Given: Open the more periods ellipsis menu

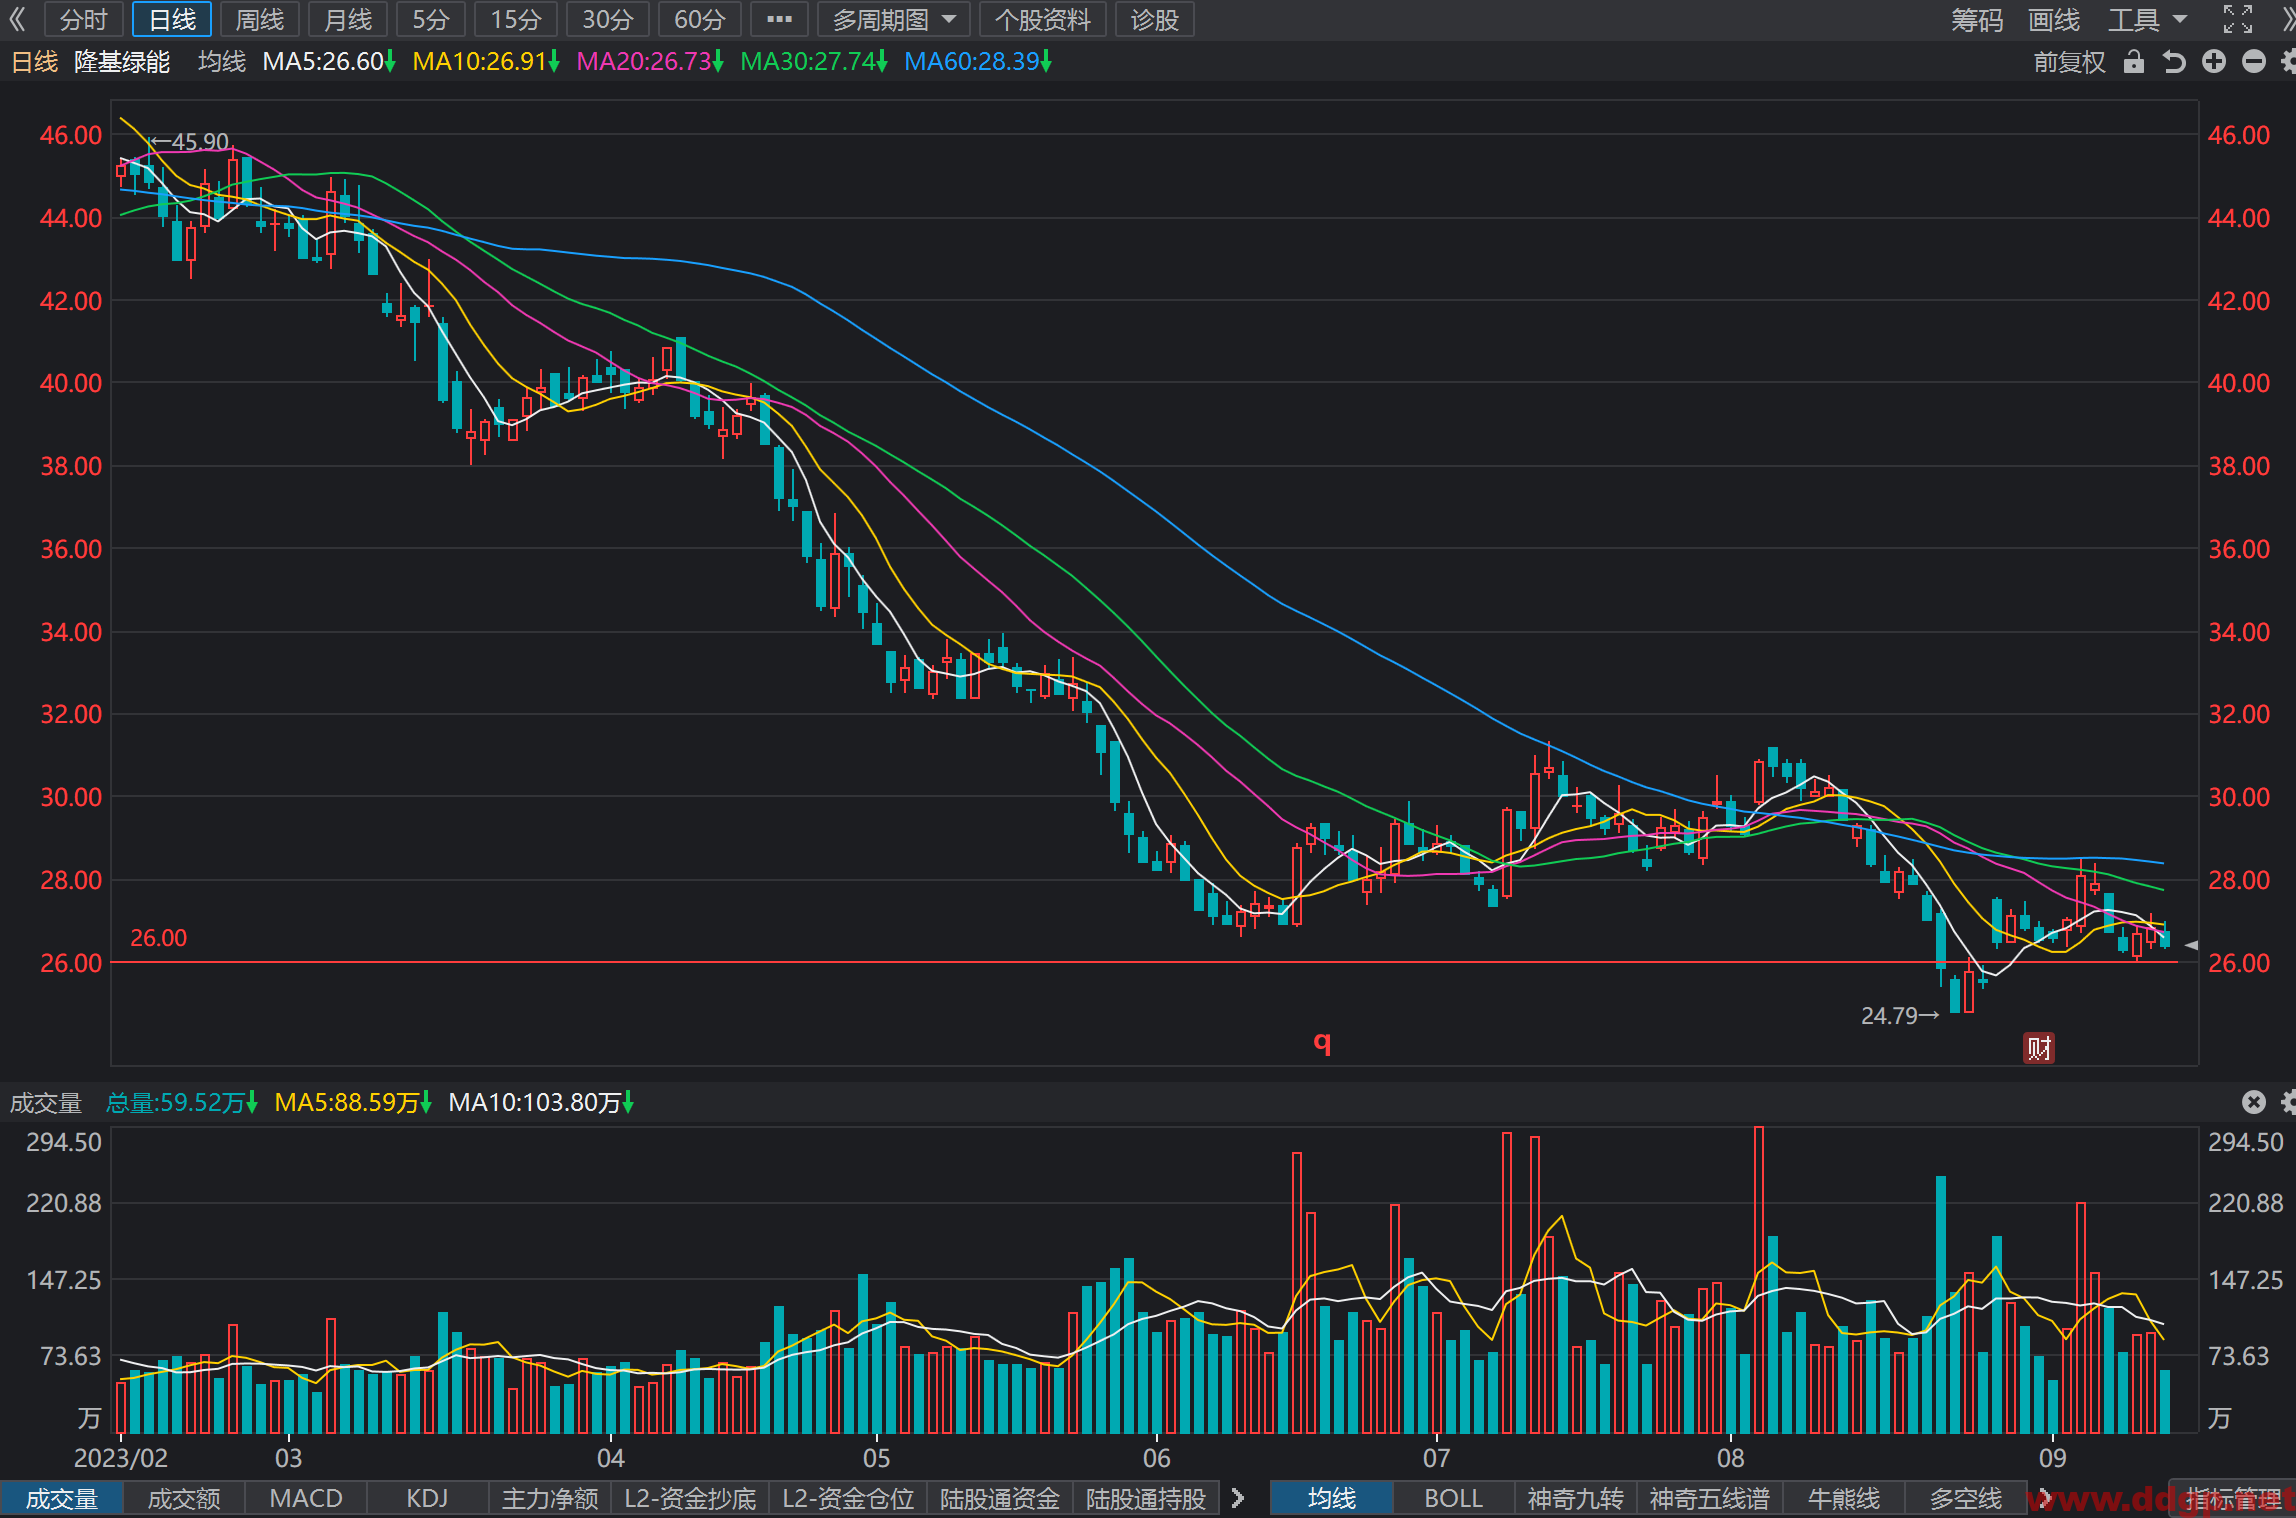Looking at the screenshot, I should tap(779, 19).
